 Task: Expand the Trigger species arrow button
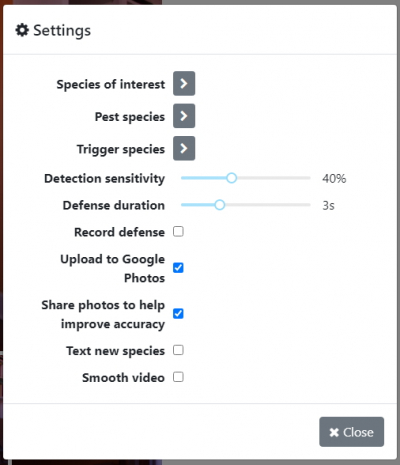(184, 148)
